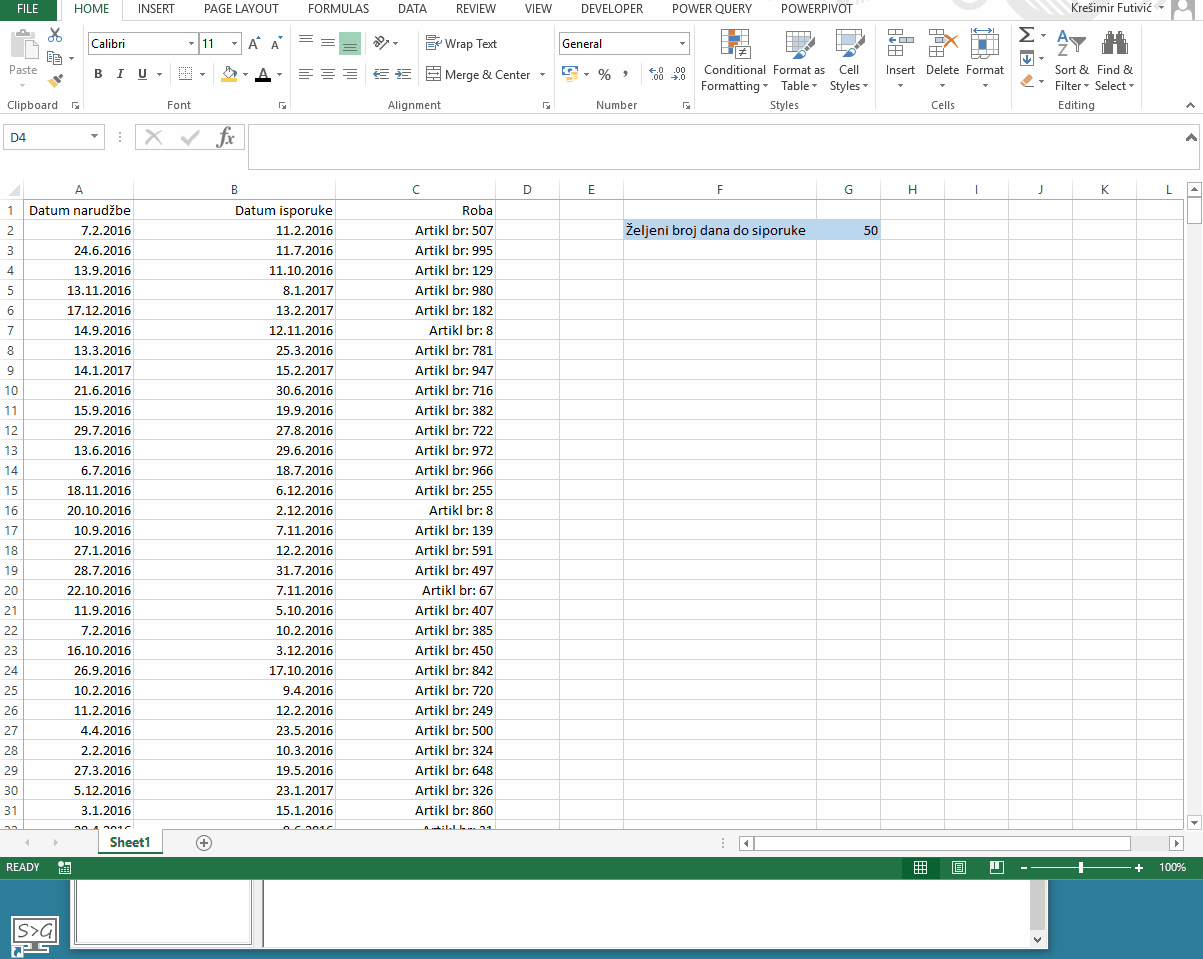The image size is (1203, 959).
Task: Toggle Underline formatting
Action: coord(142,74)
